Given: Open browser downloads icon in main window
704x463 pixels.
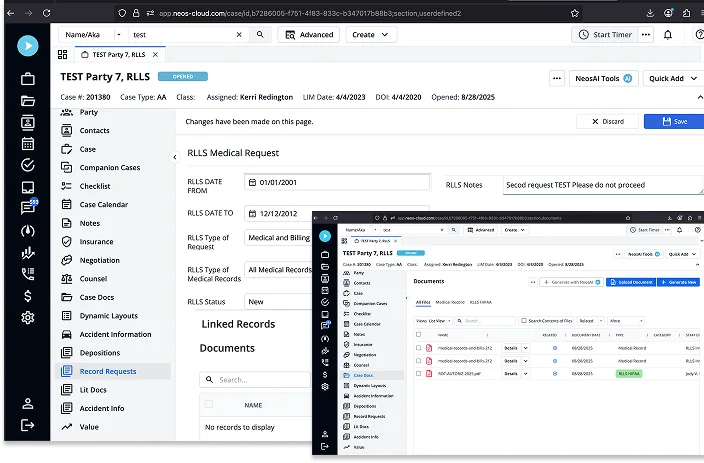Looking at the screenshot, I should (x=650, y=13).
